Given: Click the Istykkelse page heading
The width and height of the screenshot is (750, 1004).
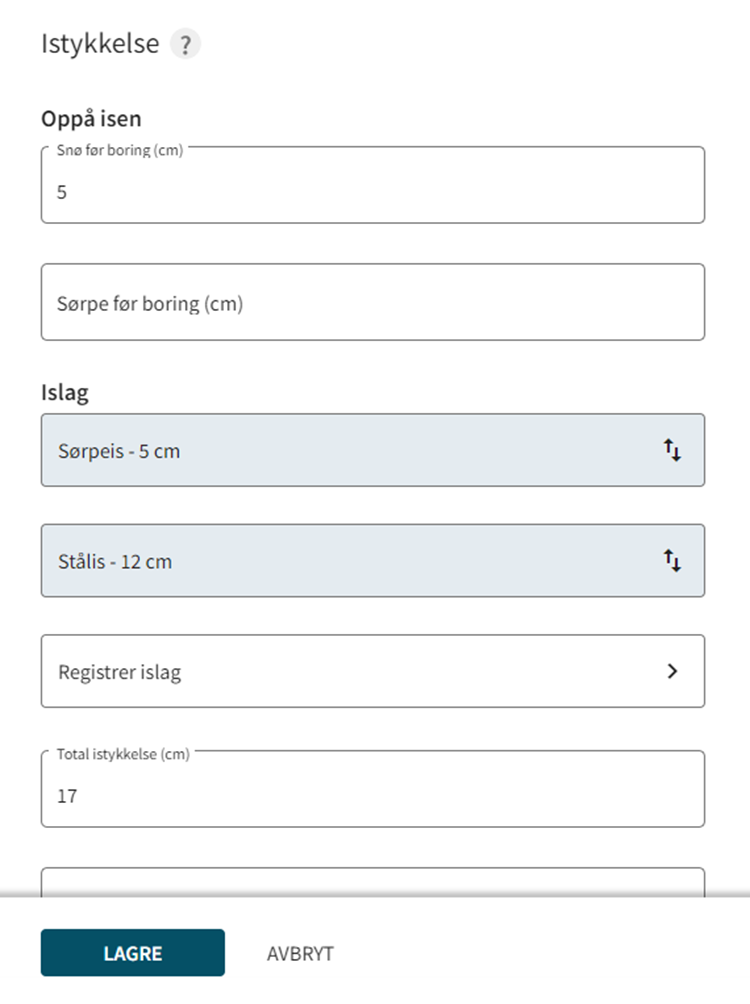Looking at the screenshot, I should tap(100, 44).
